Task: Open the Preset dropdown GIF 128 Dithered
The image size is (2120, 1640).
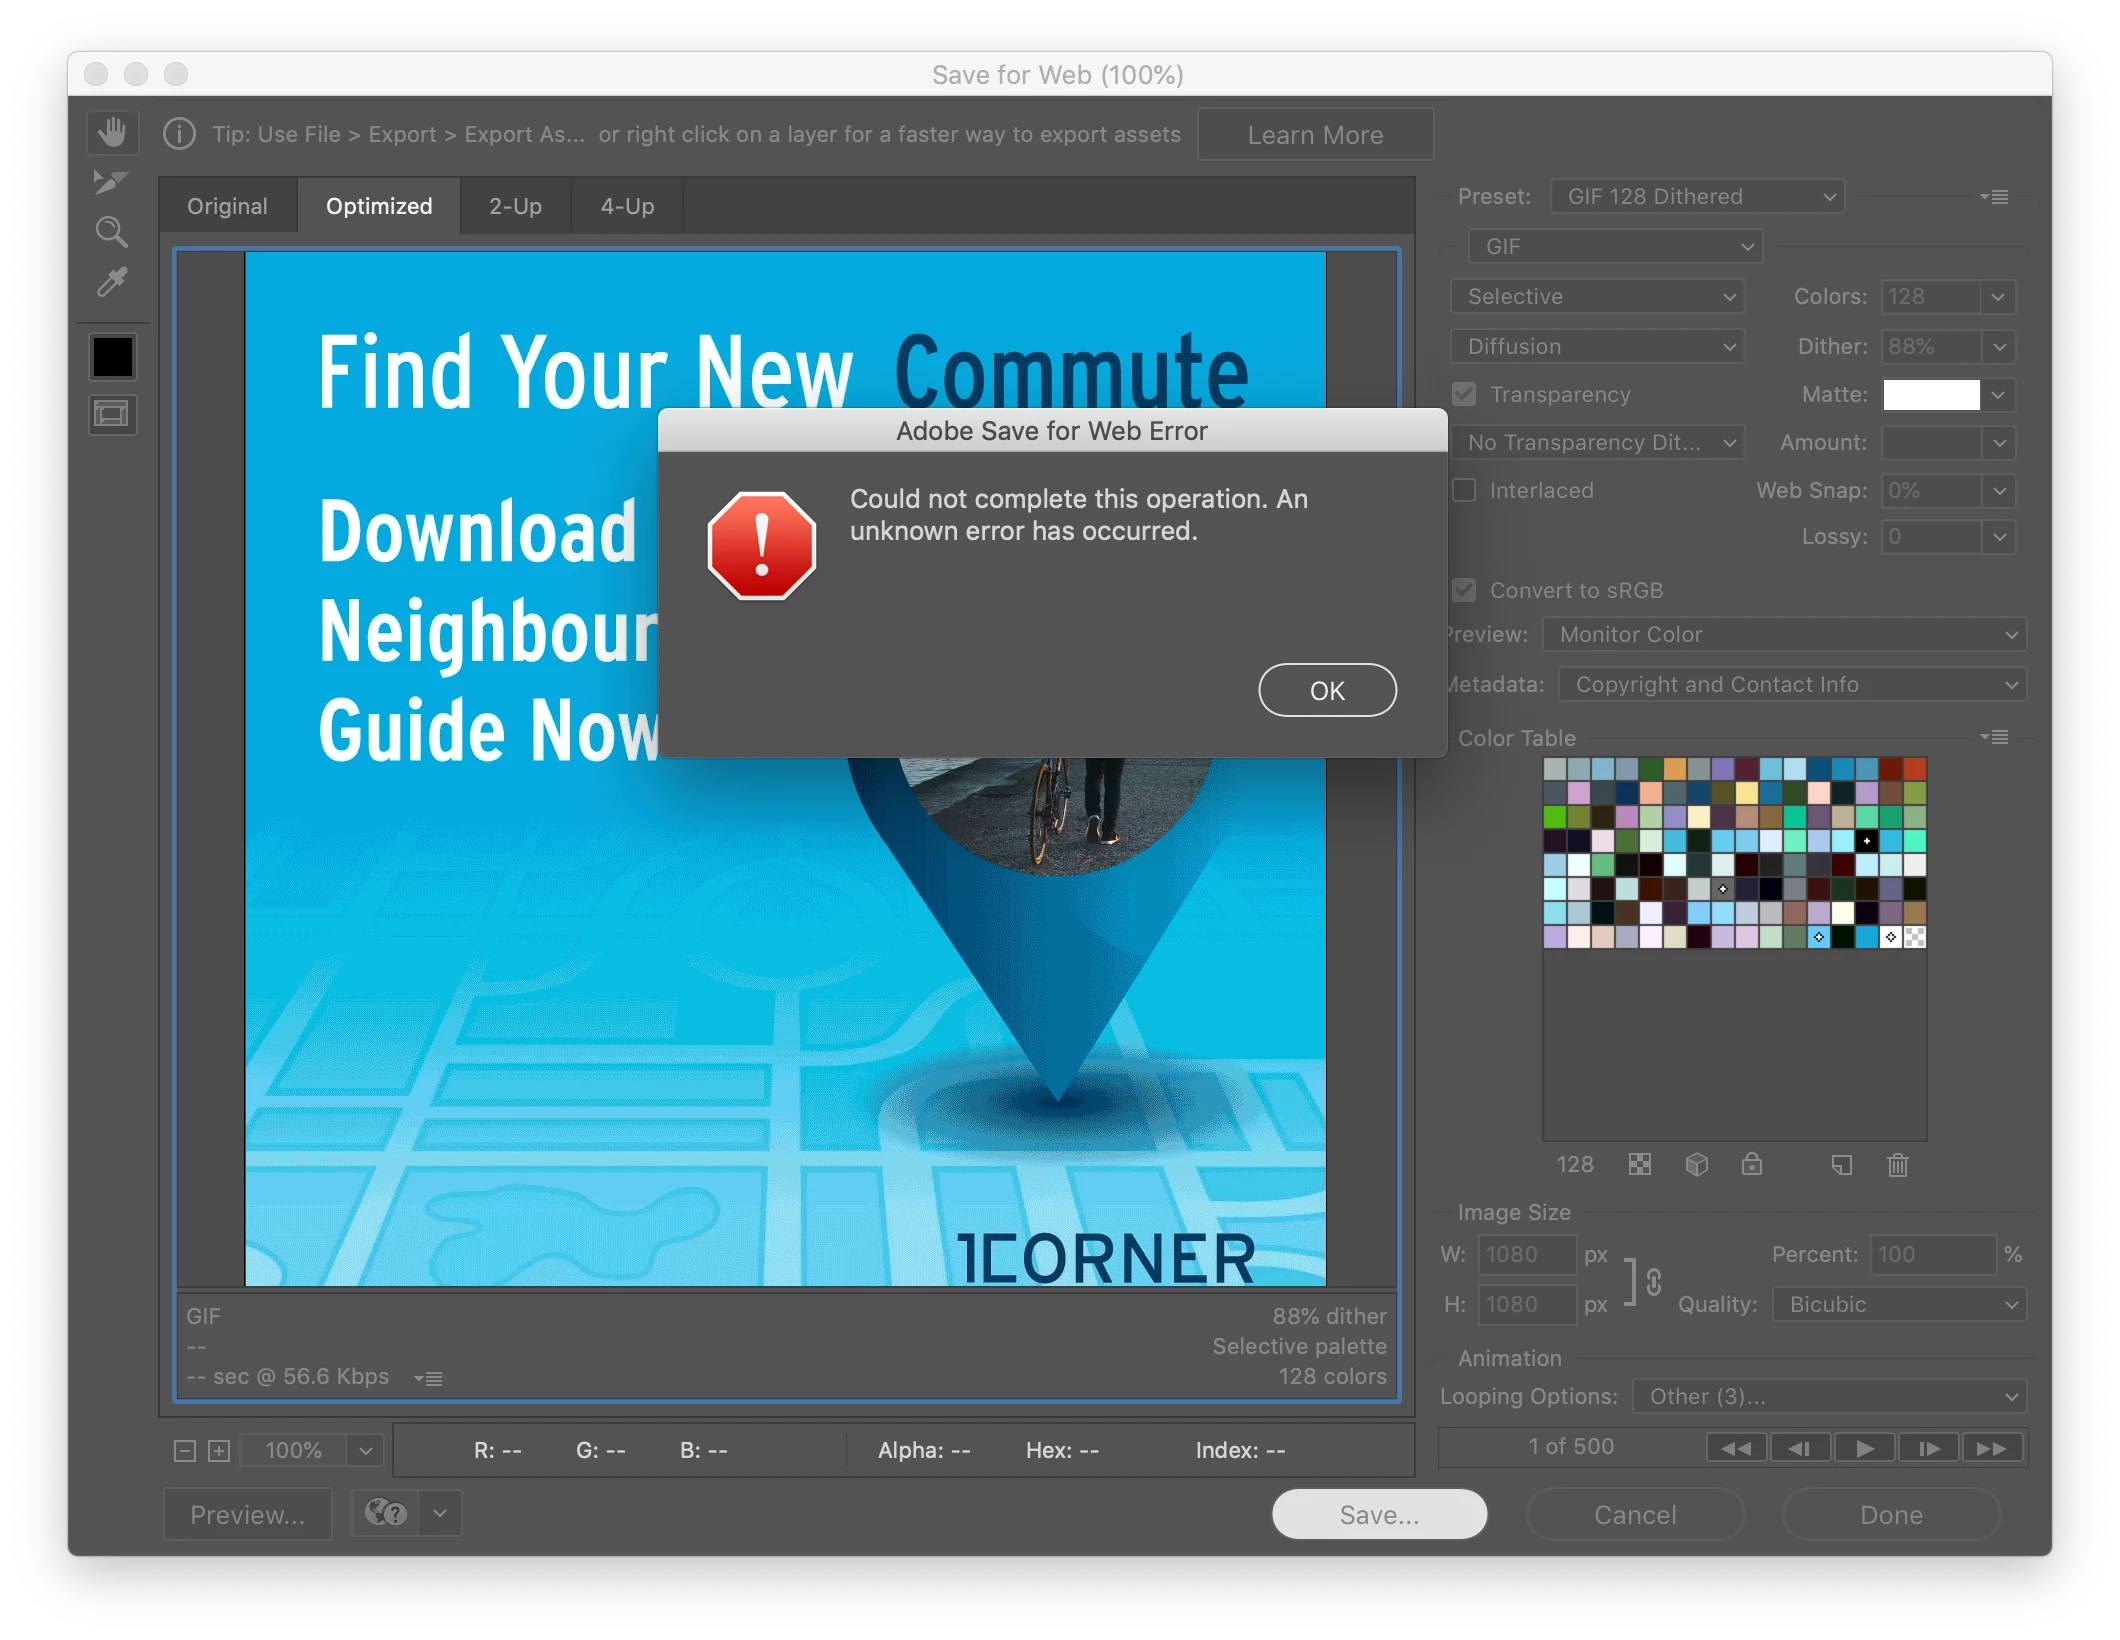Action: 1697,197
